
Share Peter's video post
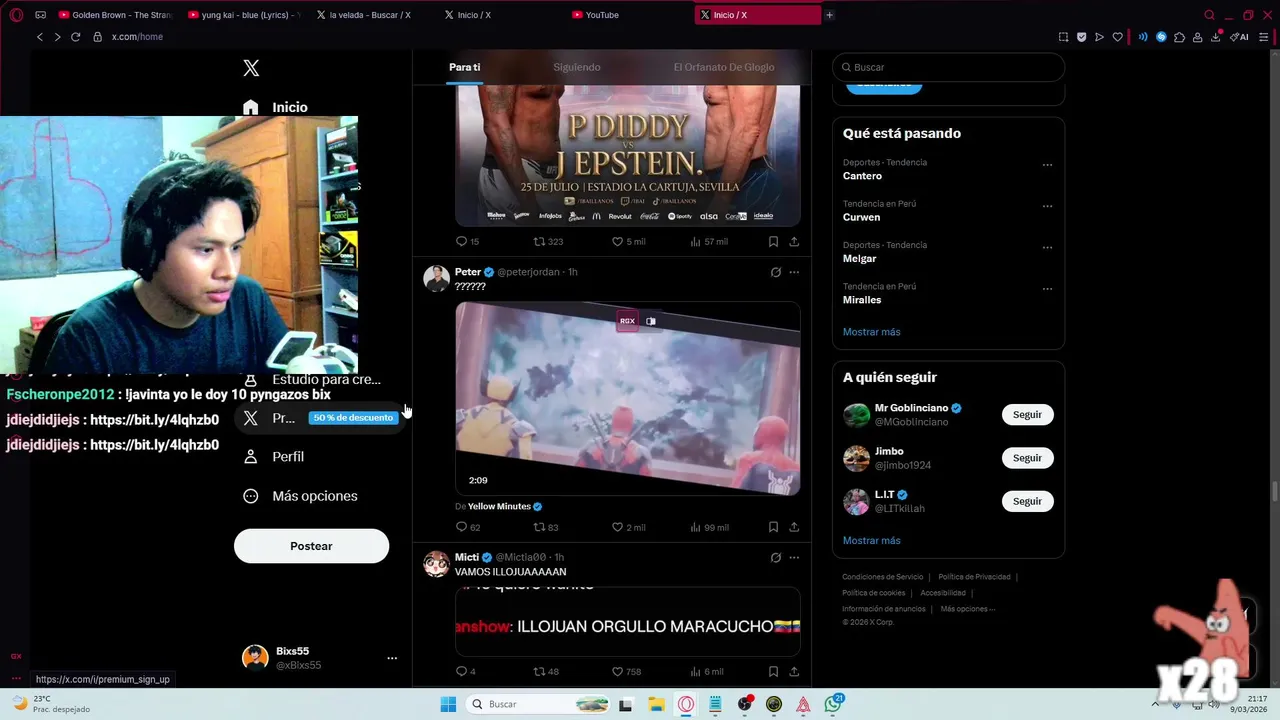[794, 527]
